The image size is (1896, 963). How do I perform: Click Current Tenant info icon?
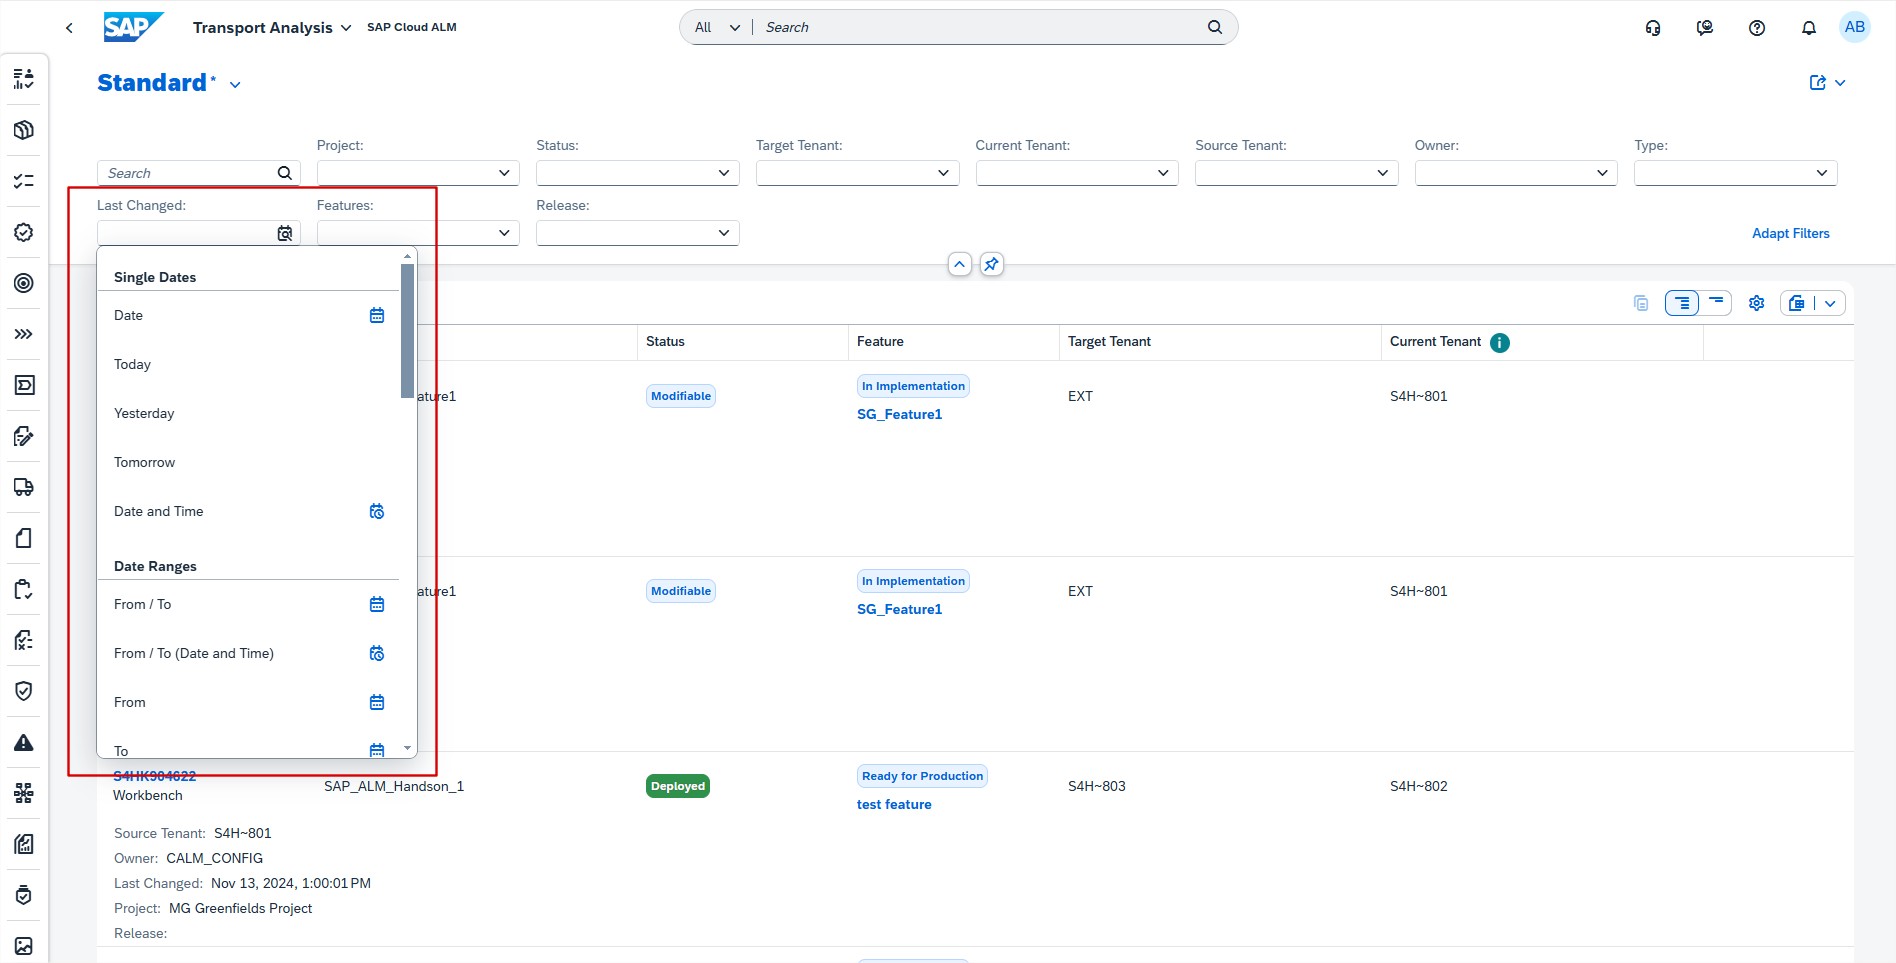point(1499,342)
